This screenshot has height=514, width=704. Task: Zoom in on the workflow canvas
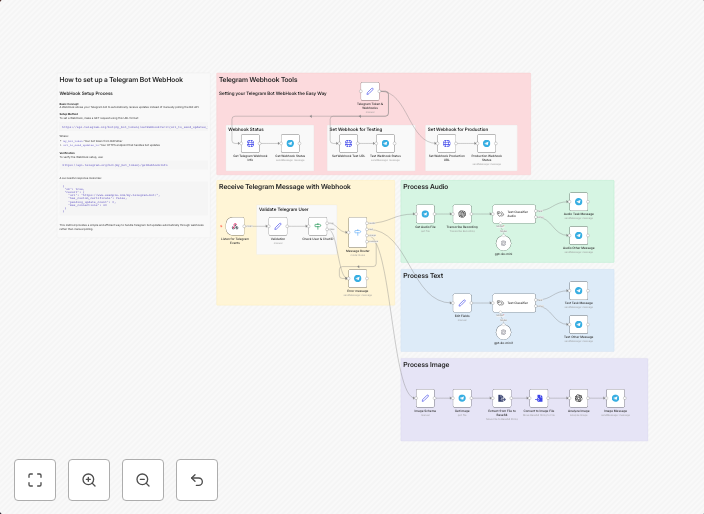(x=89, y=480)
